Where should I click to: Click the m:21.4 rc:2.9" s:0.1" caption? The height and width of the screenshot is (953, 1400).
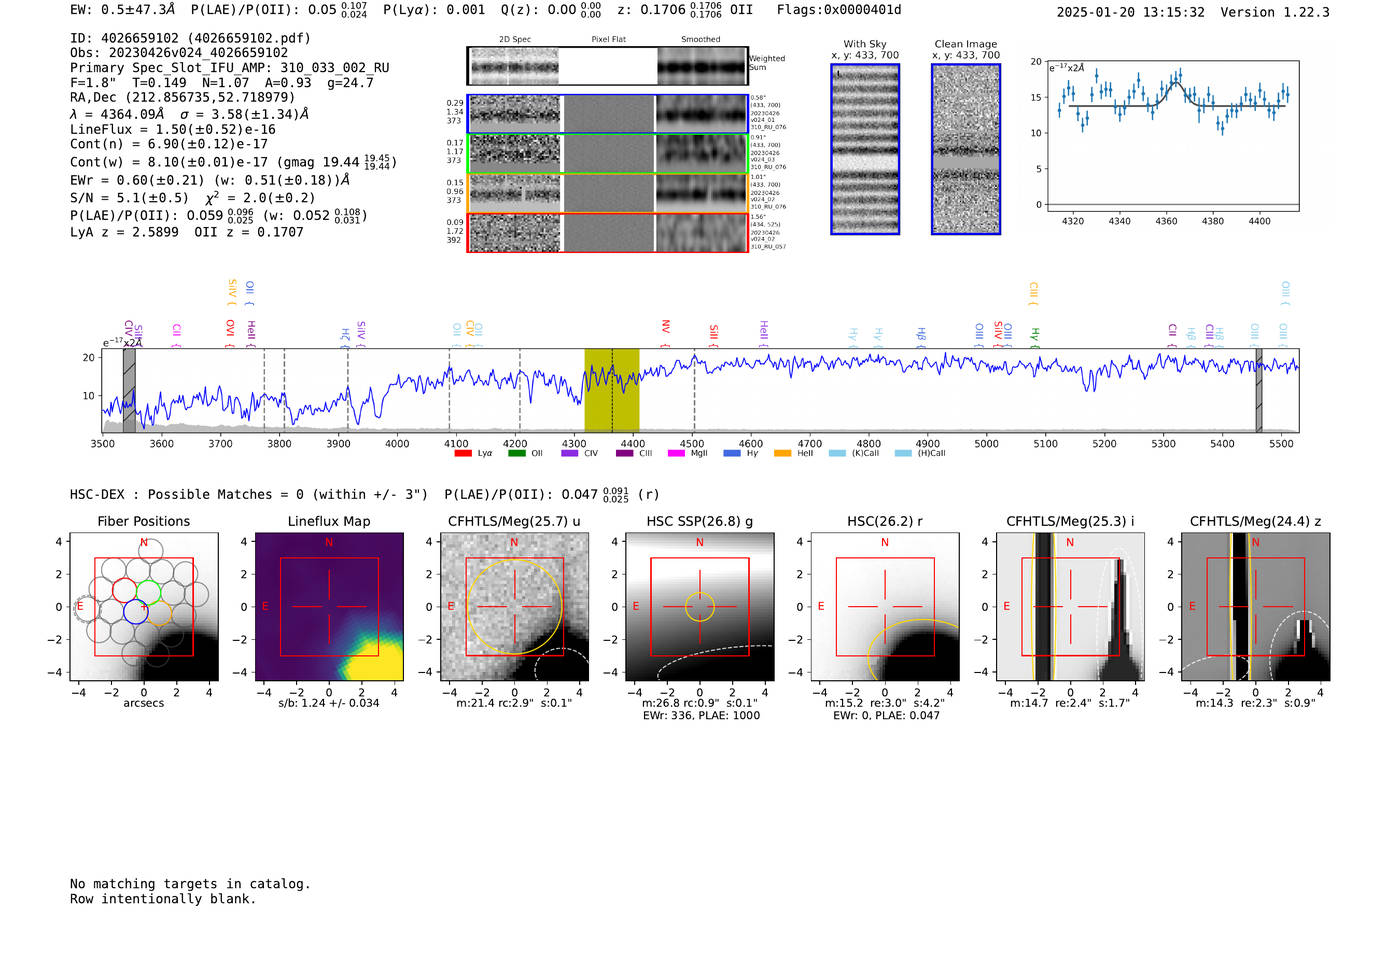tap(514, 703)
